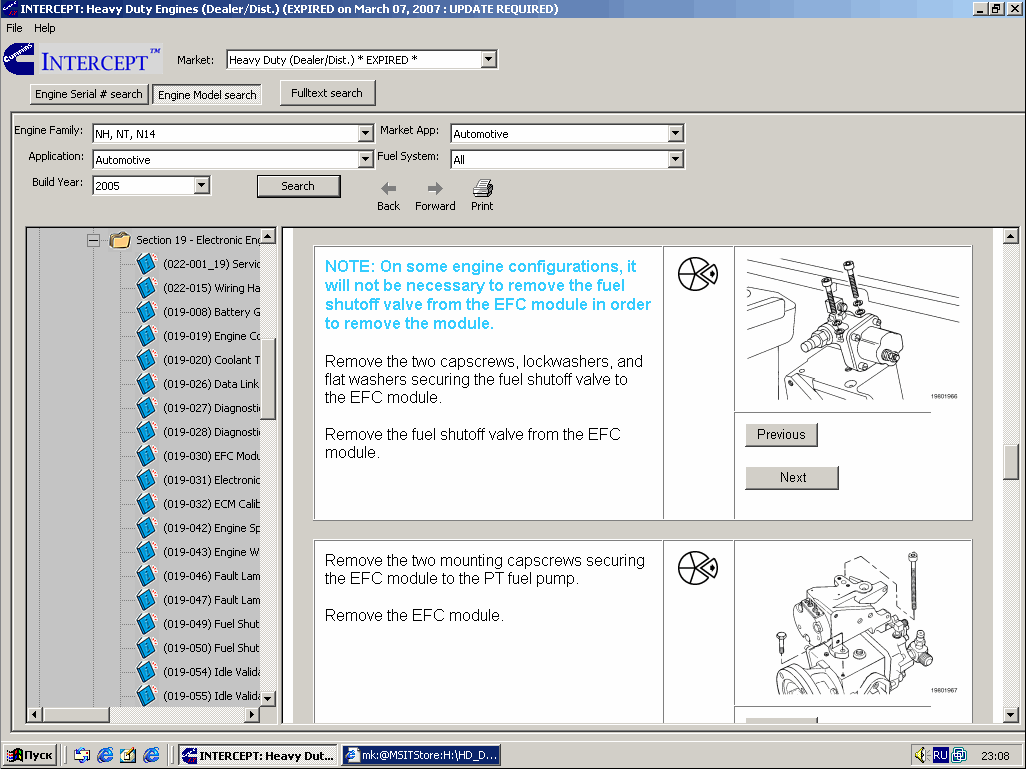Open the (019-030) EFC Module book icon
Screen dimensions: 1026x769
coord(147,456)
